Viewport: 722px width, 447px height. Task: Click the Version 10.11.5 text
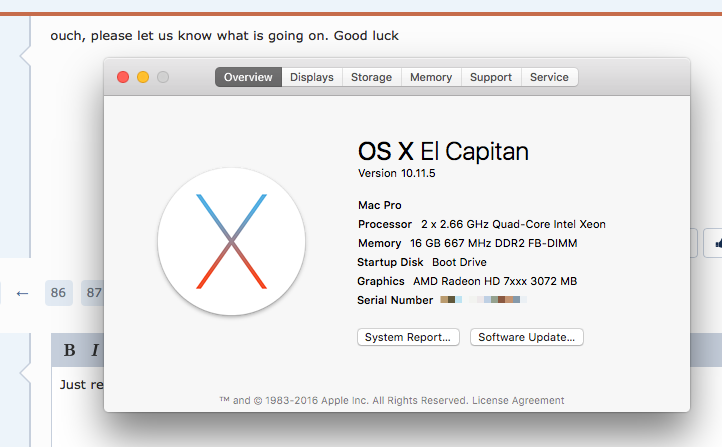396,173
